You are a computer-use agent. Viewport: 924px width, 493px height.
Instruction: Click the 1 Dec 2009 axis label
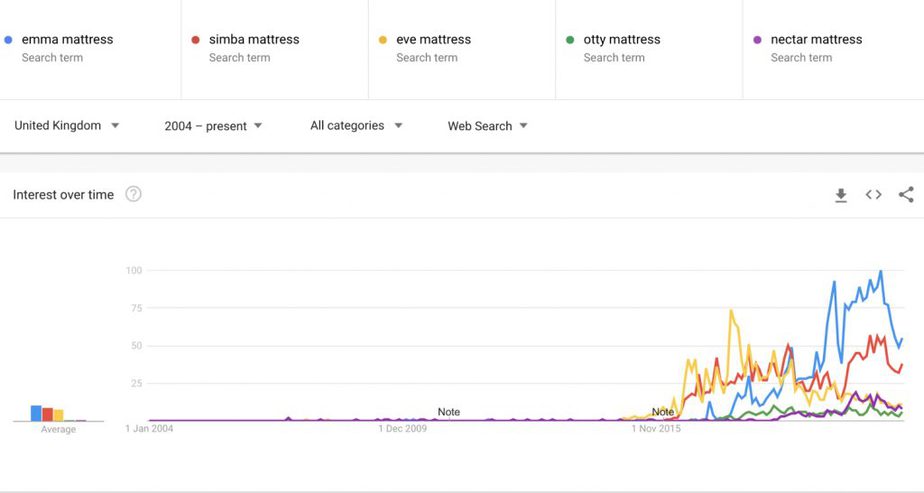[402, 428]
